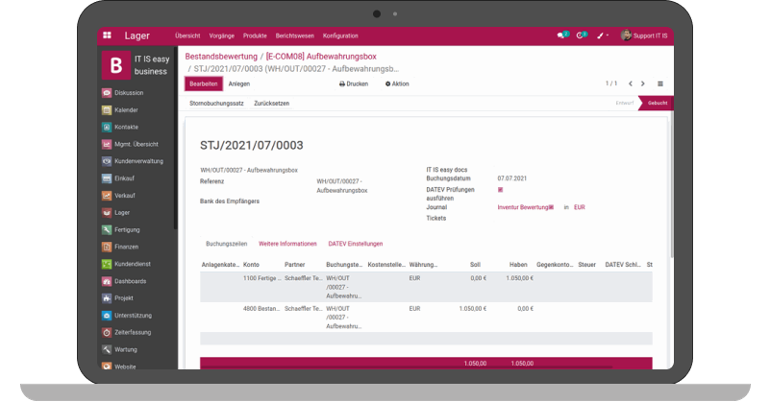770x402 pixels.
Task: Switch to the DATEV Einstellungen tab
Action: [356, 243]
